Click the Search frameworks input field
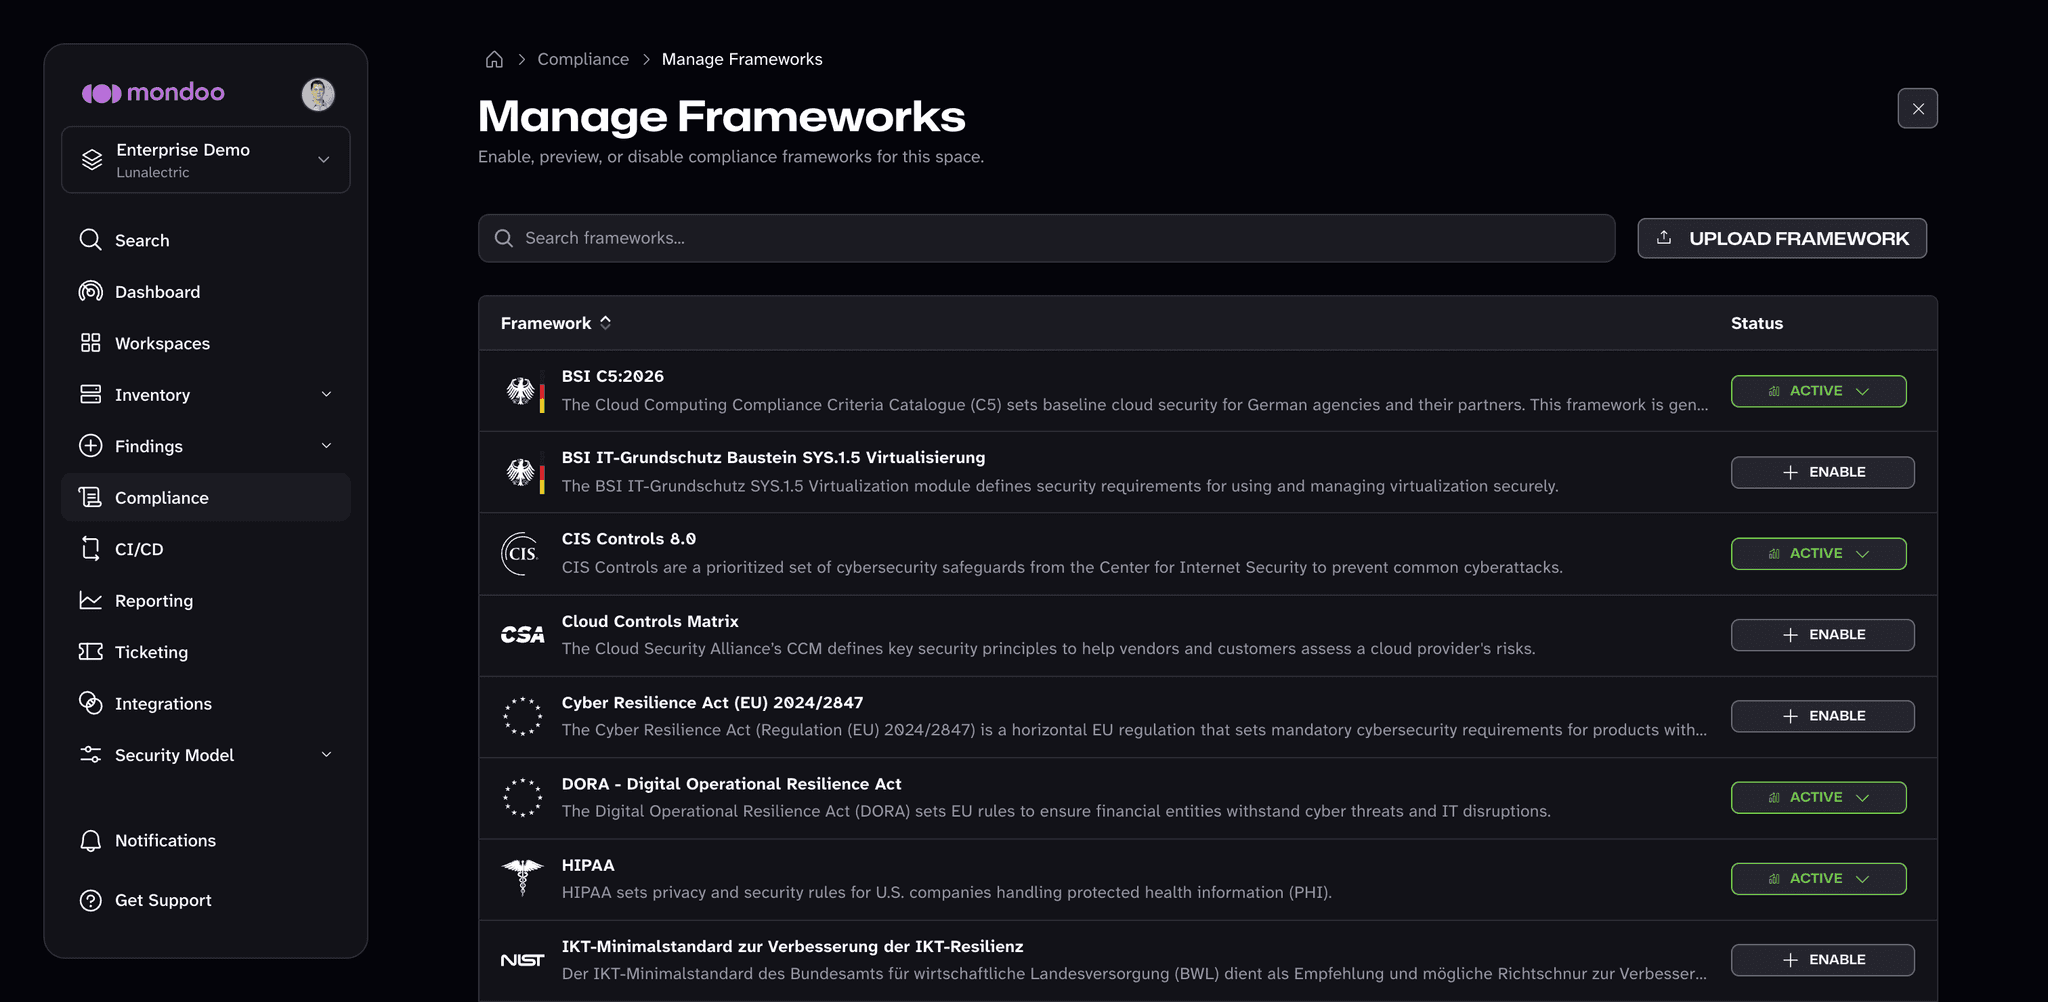This screenshot has width=2048, height=1002. point(1046,238)
